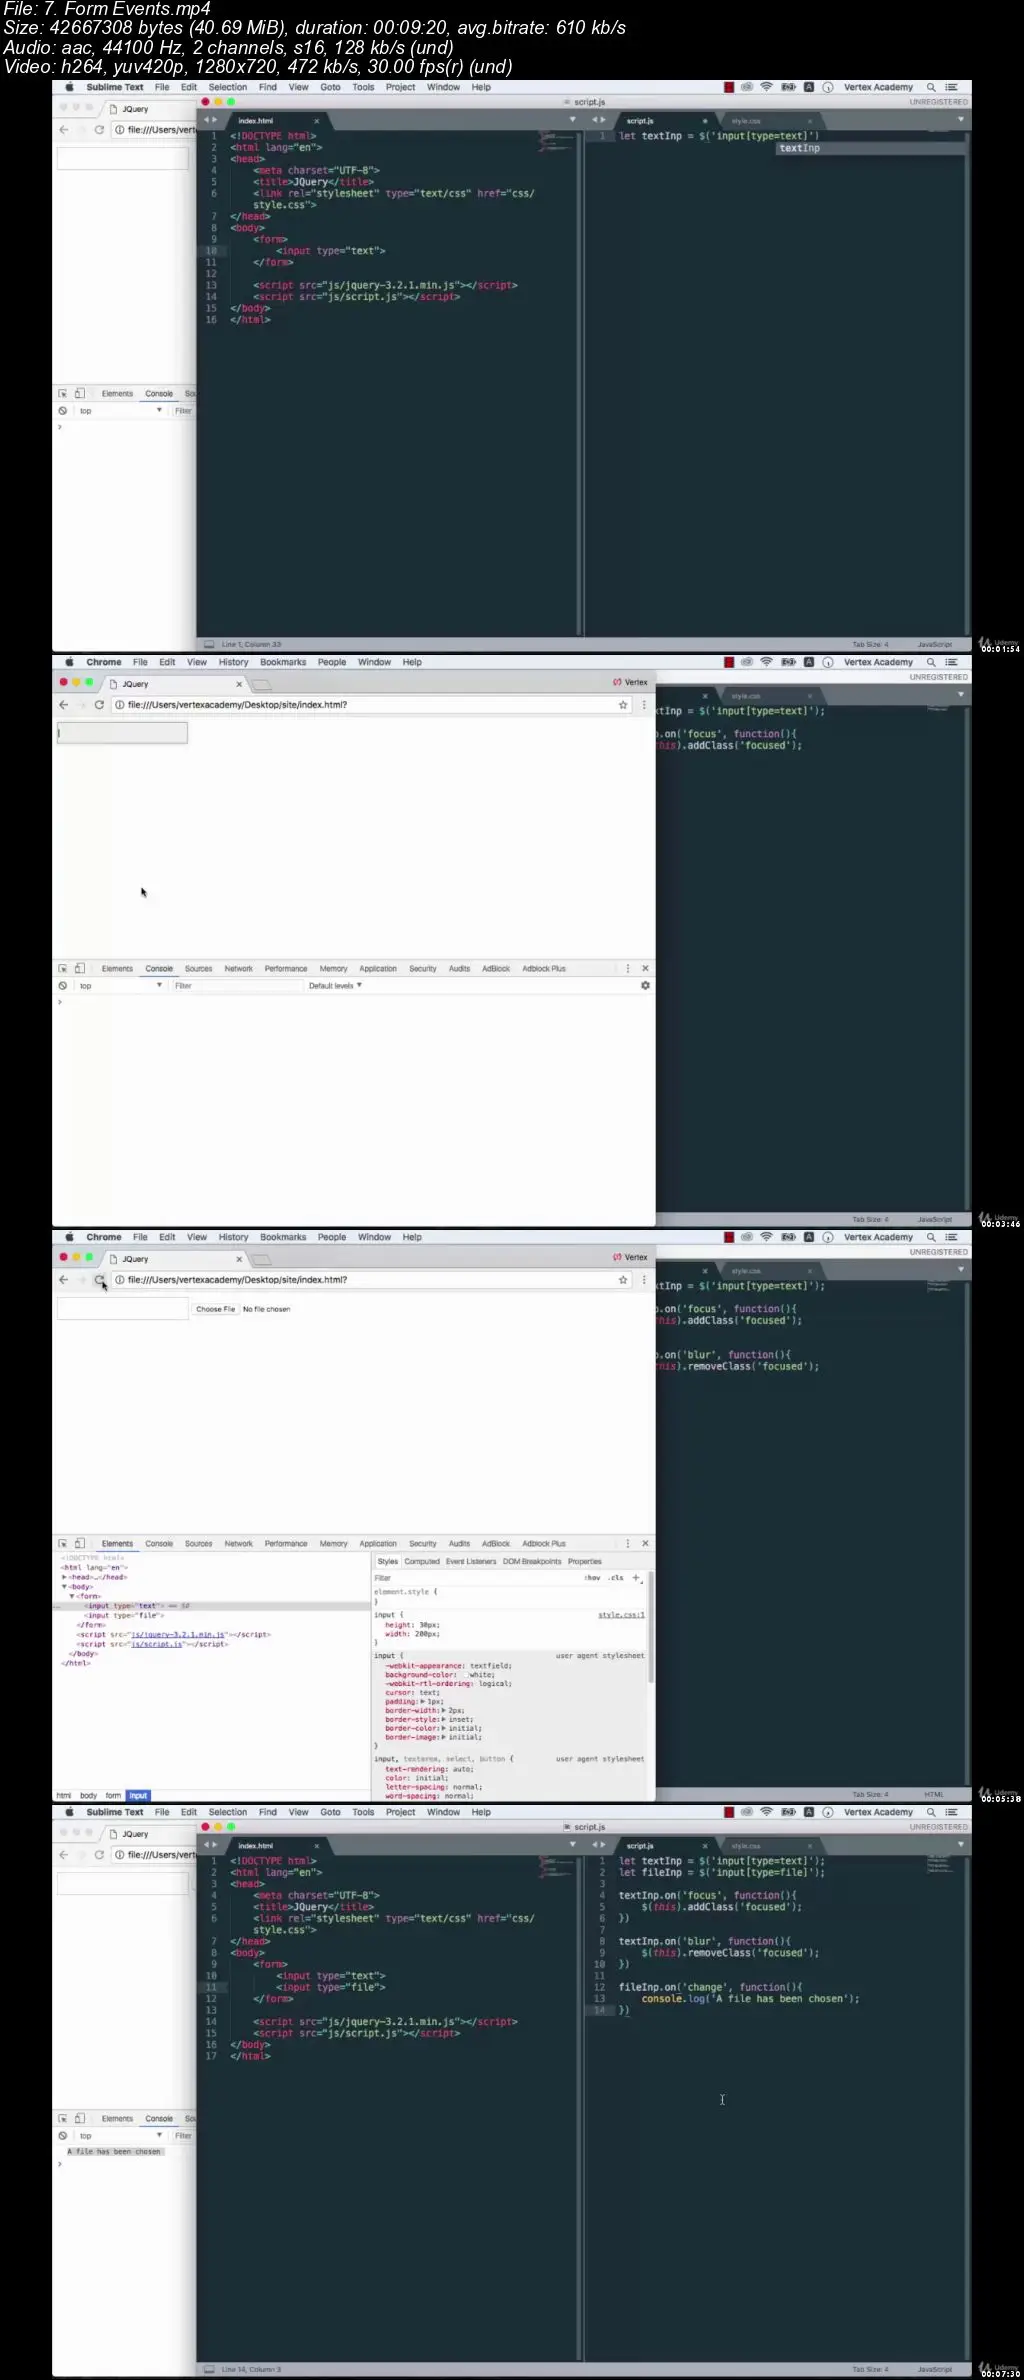
Task: Open DevTools console settings gear
Action: click(645, 986)
